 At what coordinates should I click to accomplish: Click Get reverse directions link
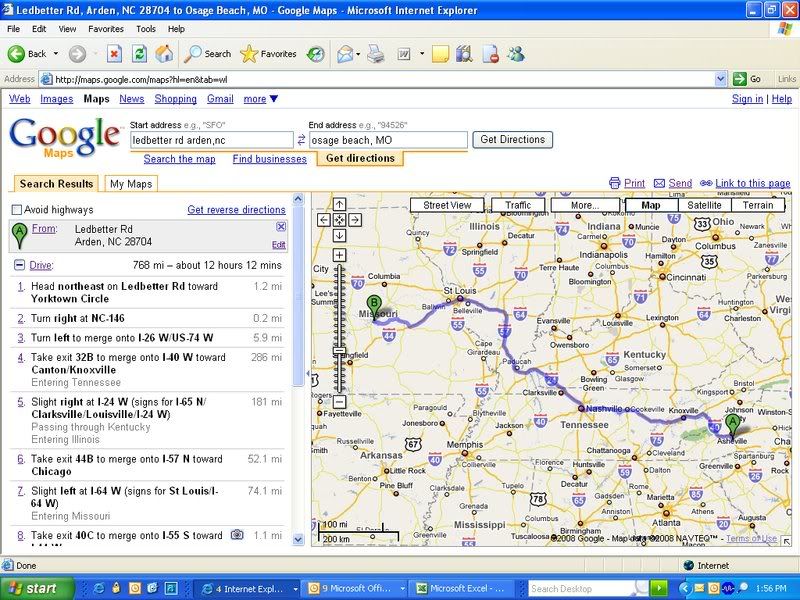(x=236, y=210)
